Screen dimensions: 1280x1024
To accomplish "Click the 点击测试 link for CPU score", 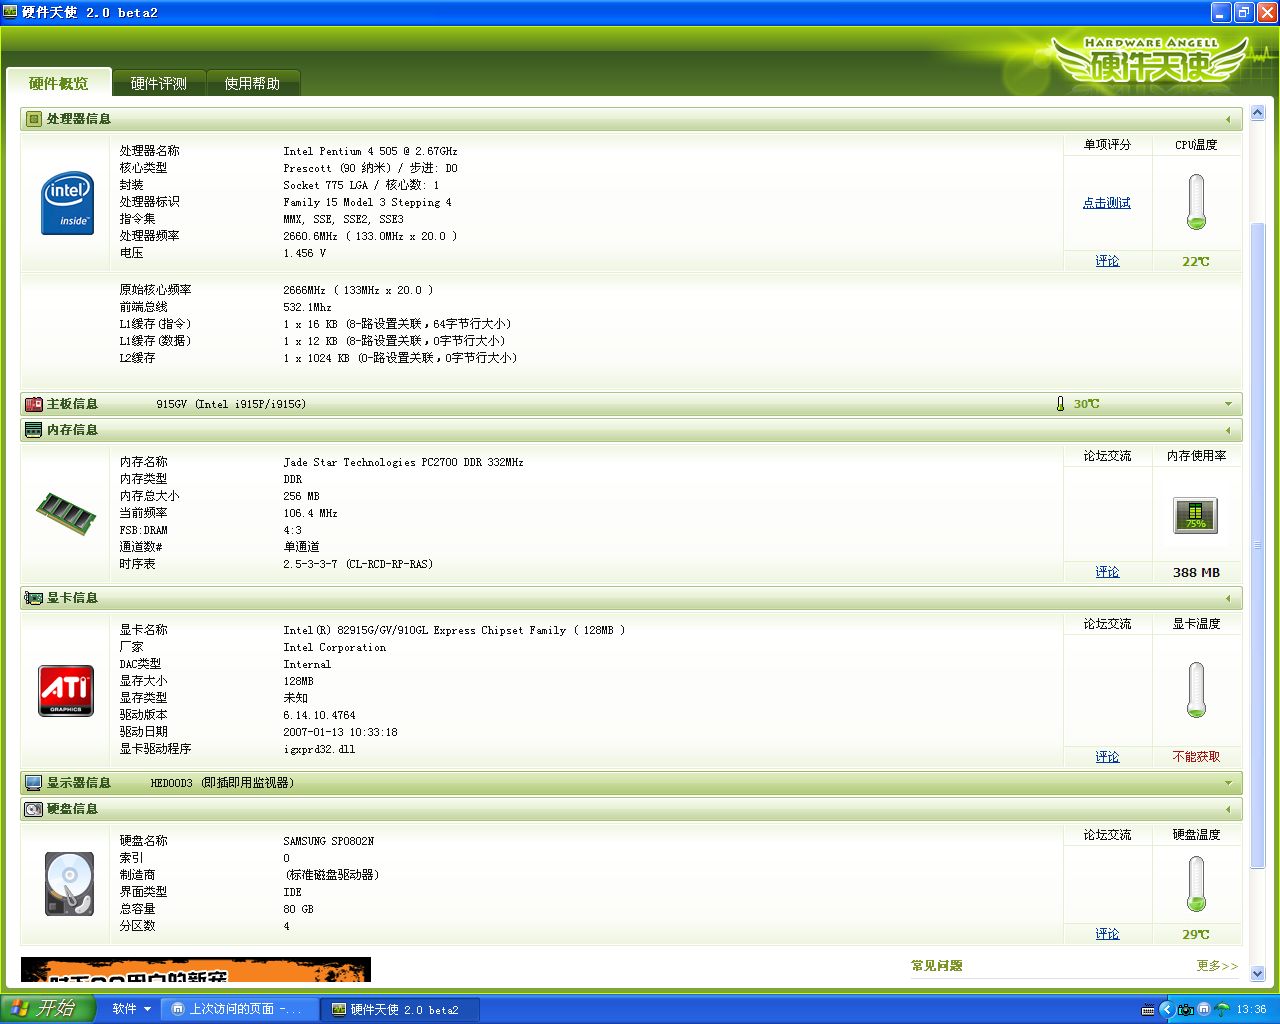I will click(1107, 203).
